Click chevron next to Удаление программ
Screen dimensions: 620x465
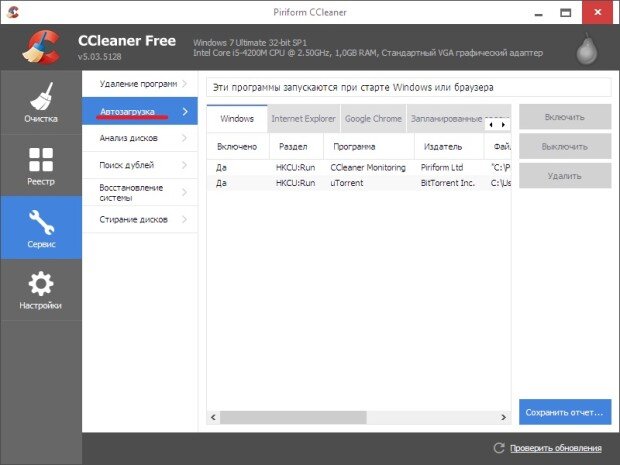click(x=185, y=84)
